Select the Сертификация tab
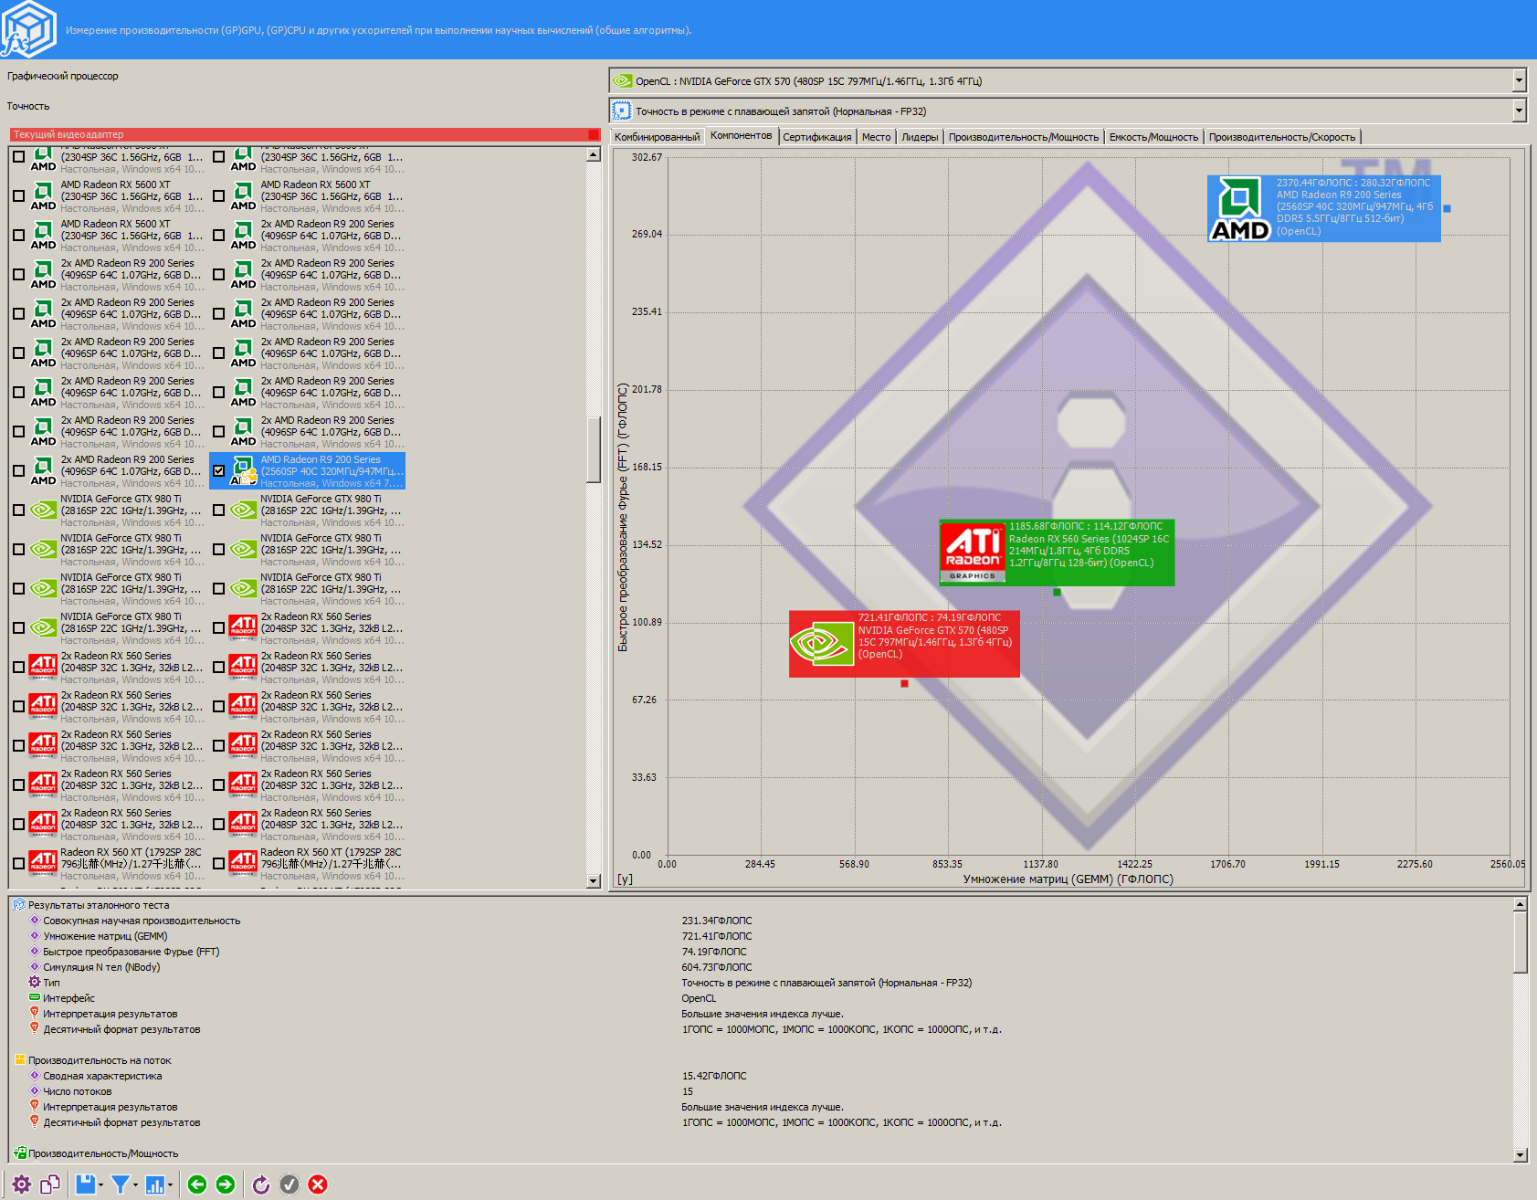Screen dimensions: 1537x1200 pos(817,137)
